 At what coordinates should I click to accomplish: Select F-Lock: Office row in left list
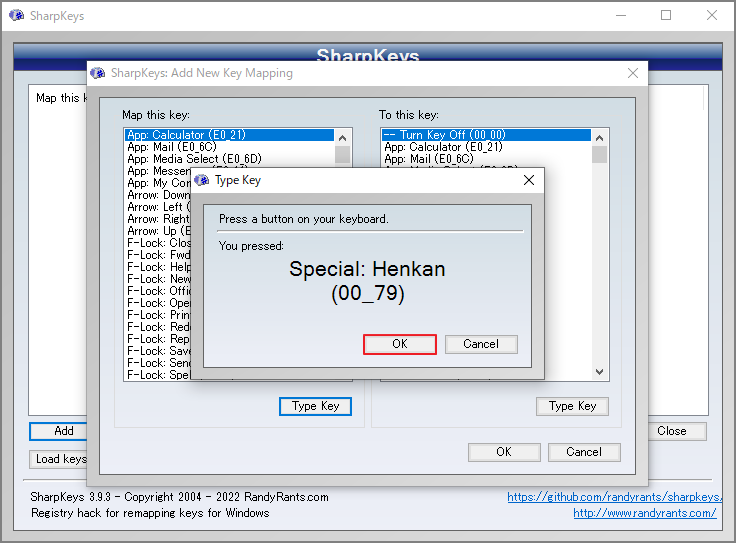coord(158,291)
